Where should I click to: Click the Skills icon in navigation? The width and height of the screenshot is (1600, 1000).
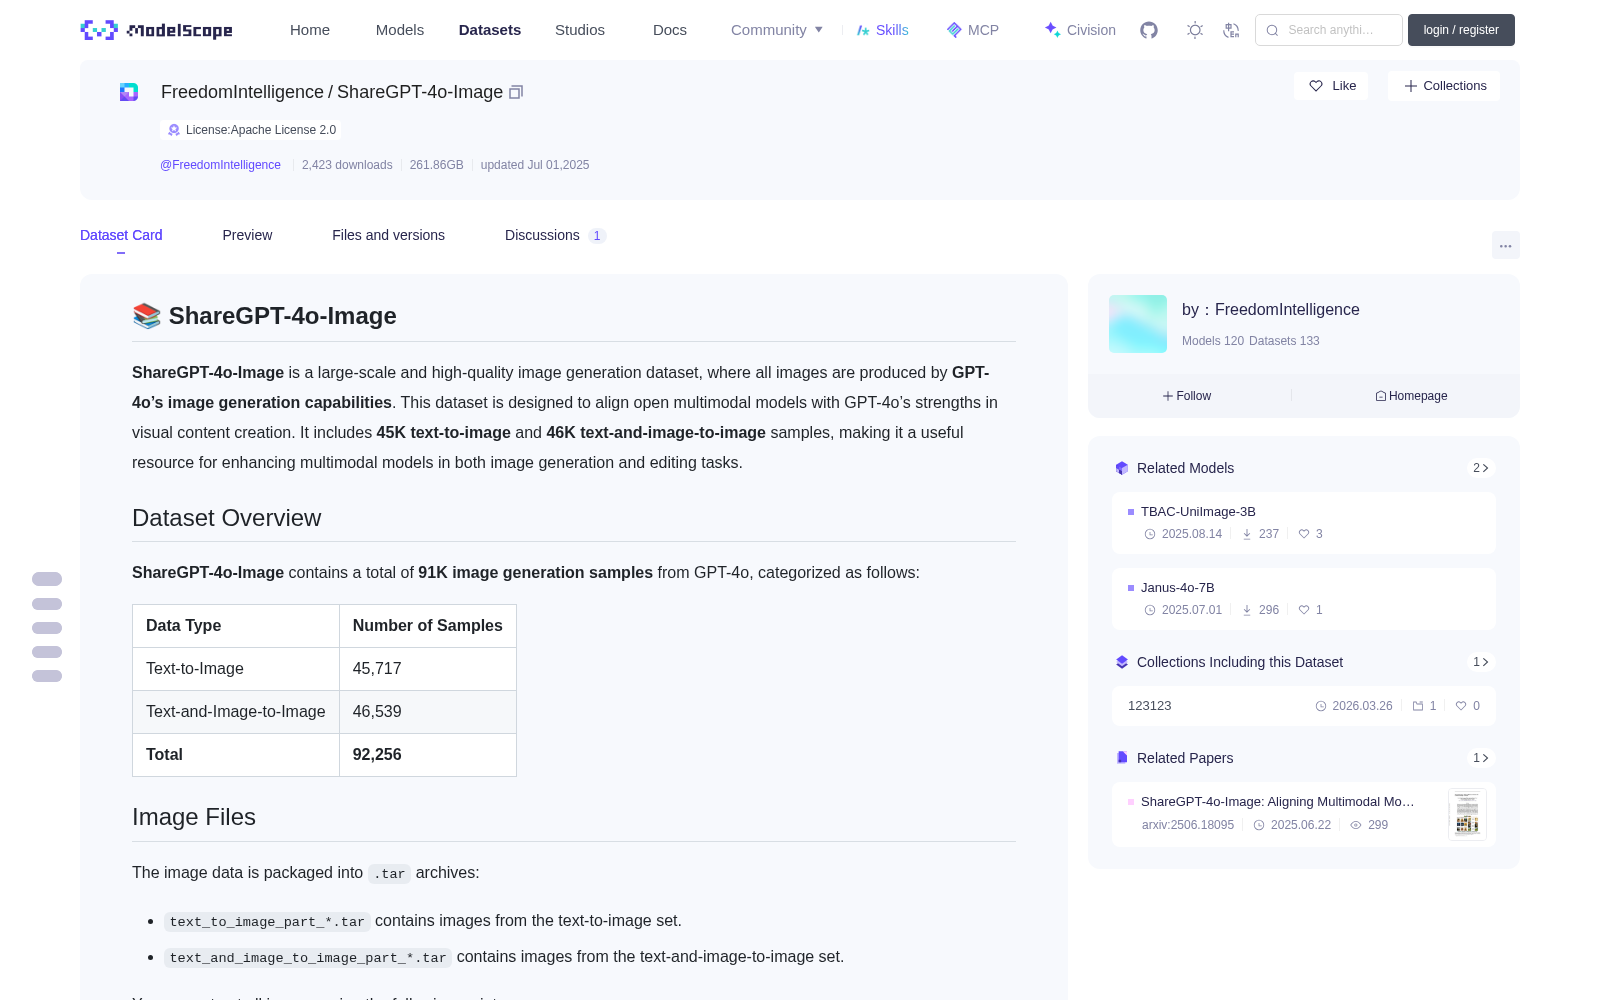point(863,30)
